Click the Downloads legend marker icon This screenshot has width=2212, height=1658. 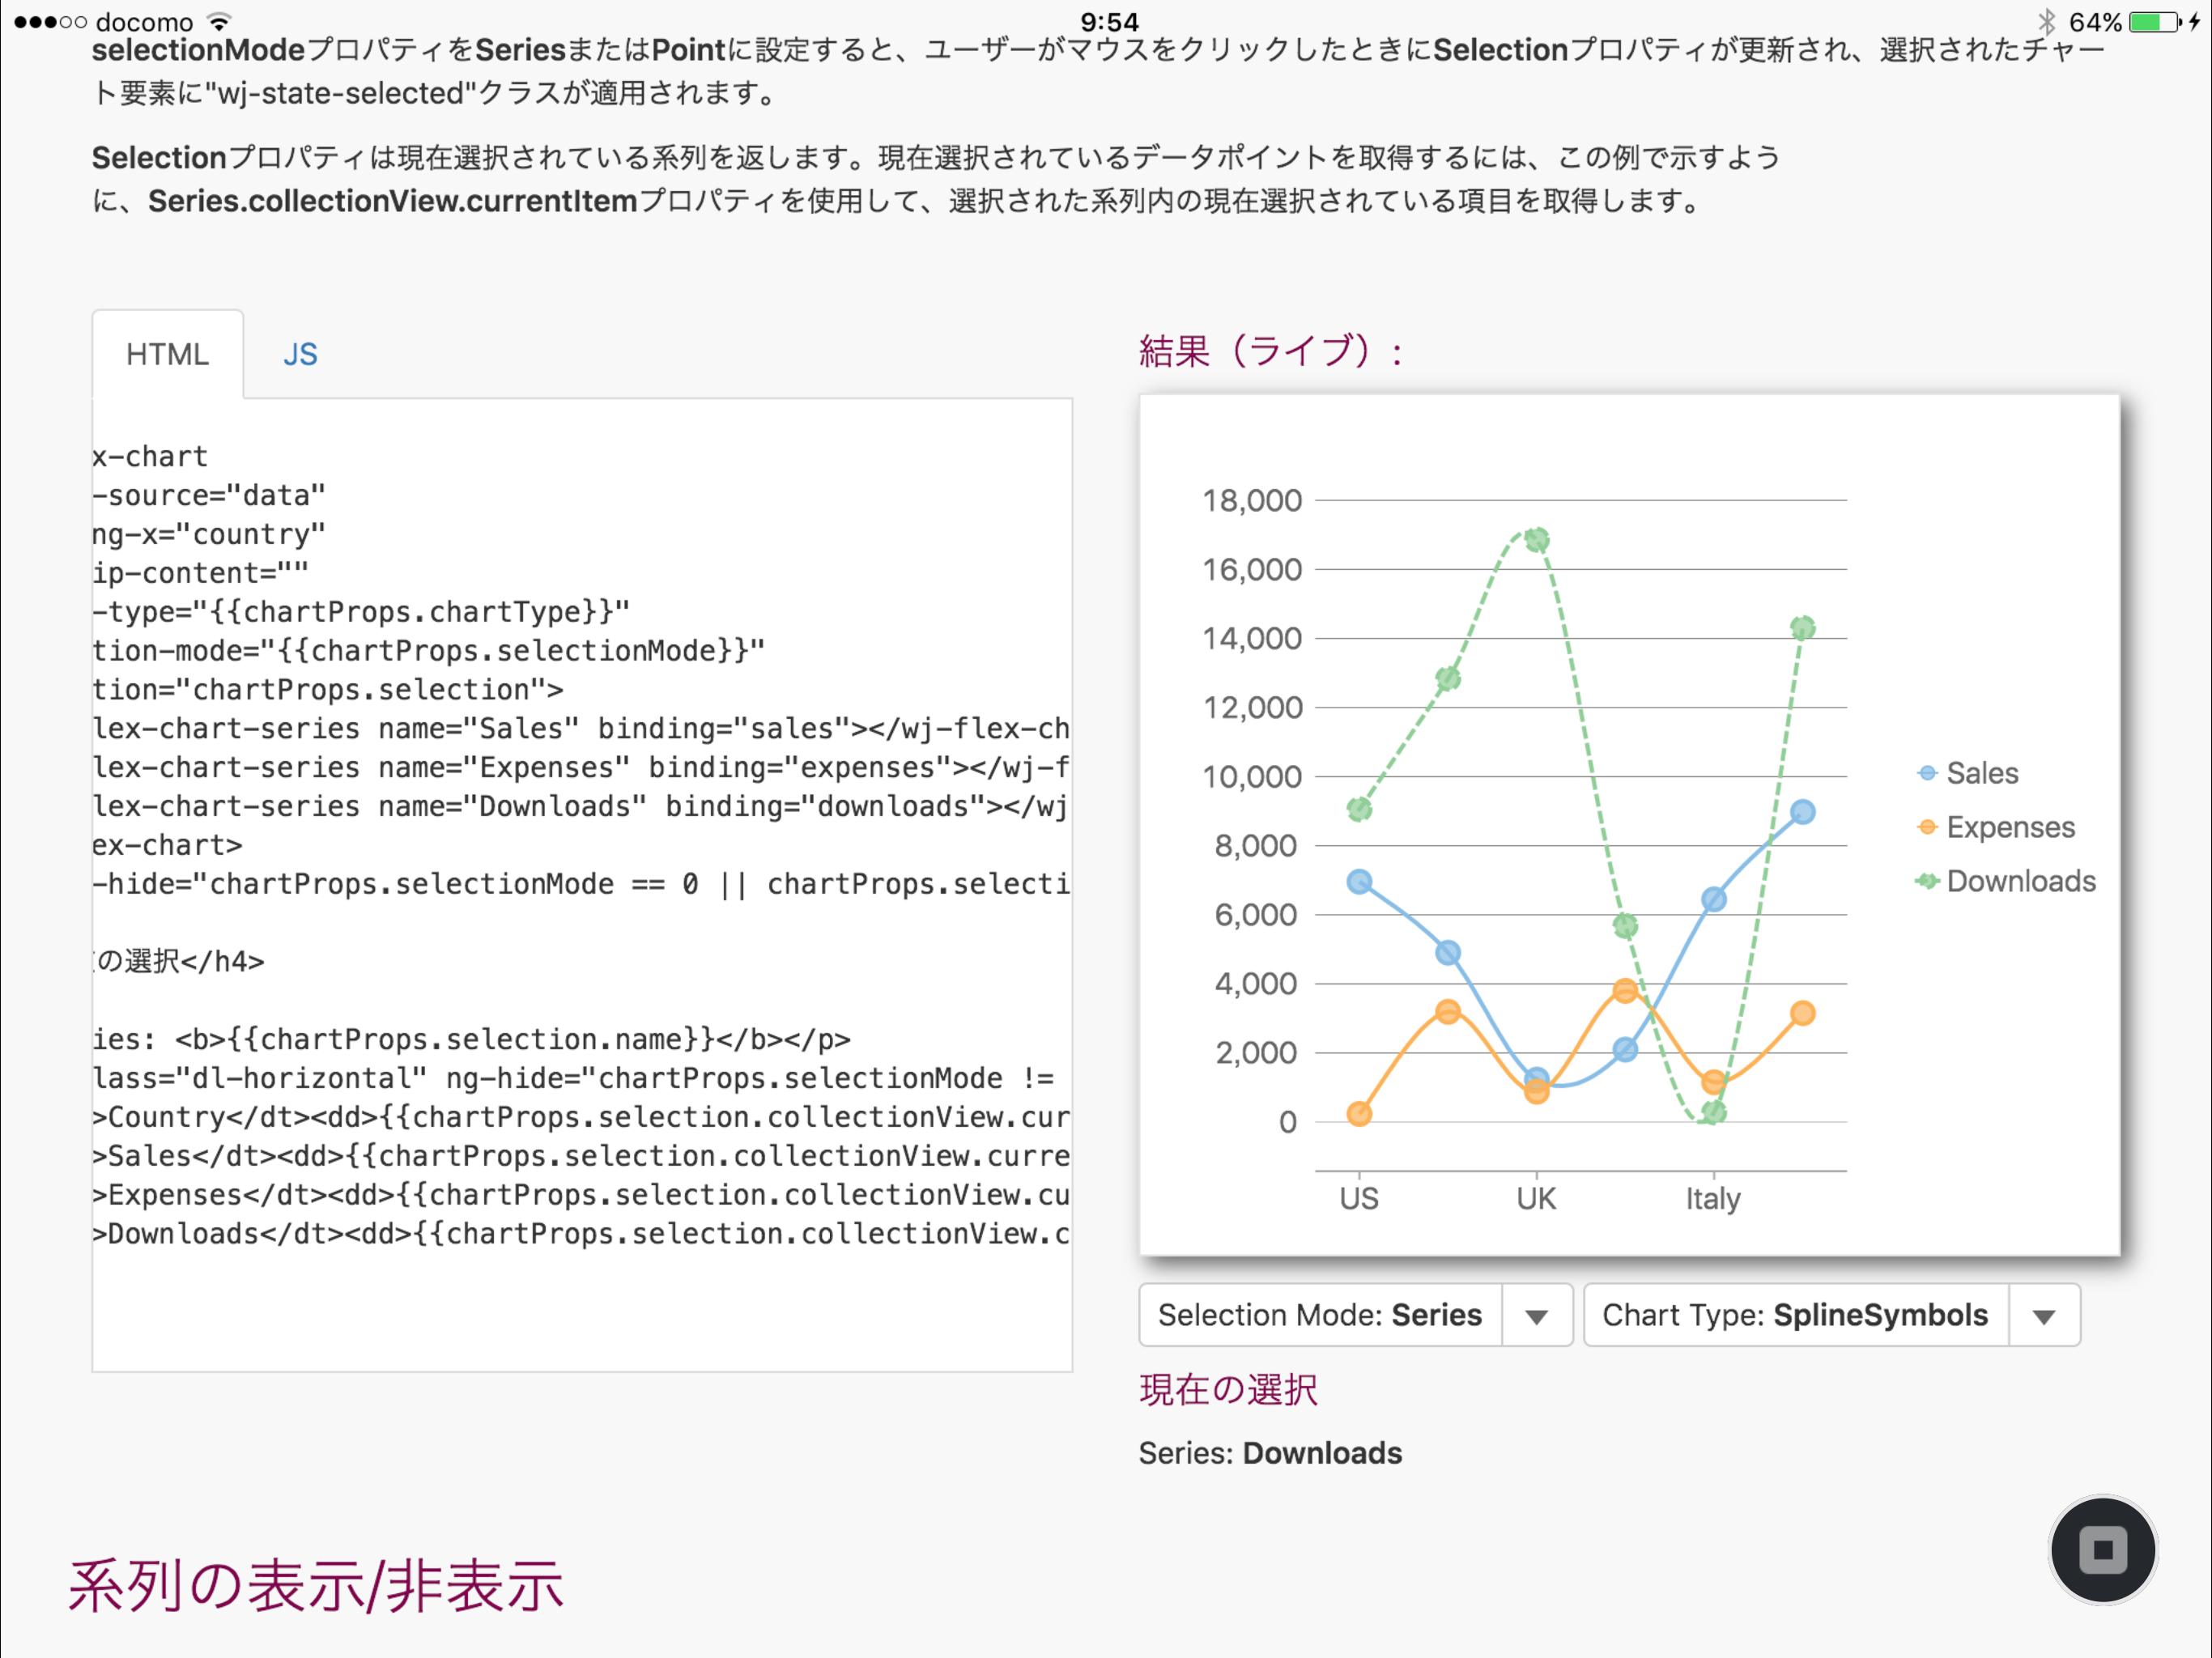1927,881
